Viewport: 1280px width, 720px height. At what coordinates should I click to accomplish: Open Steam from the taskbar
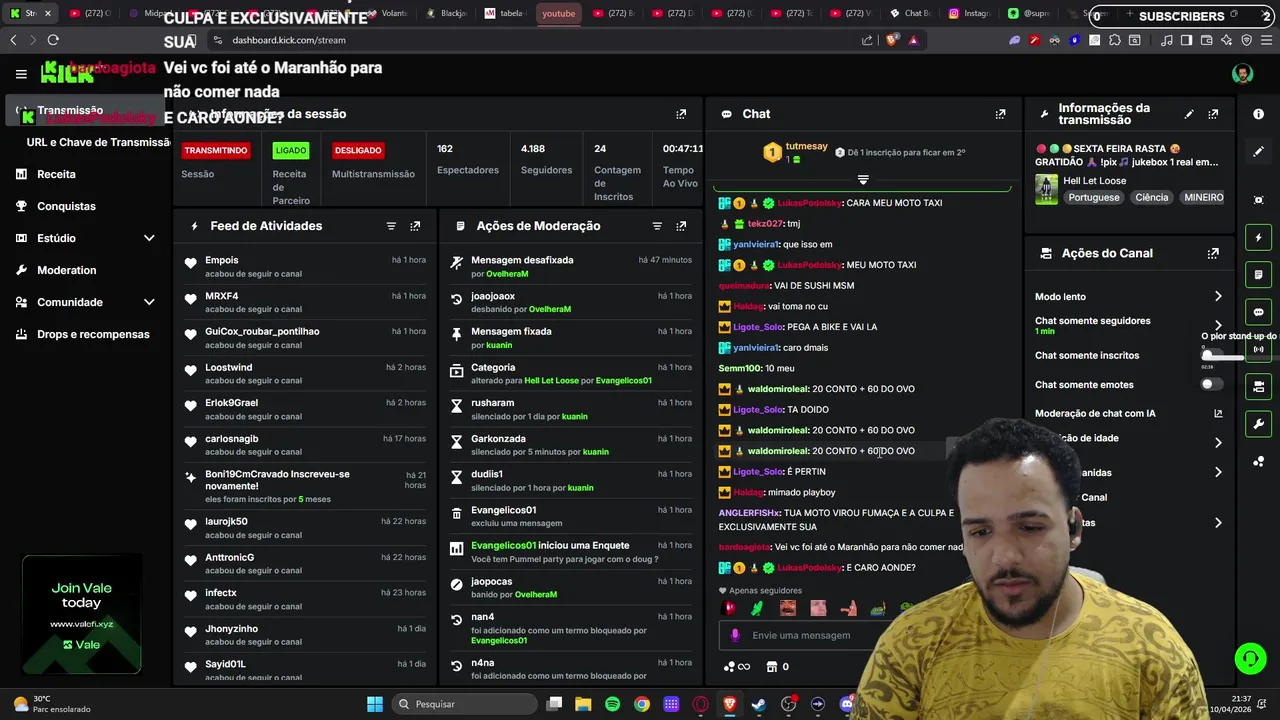pos(759,704)
